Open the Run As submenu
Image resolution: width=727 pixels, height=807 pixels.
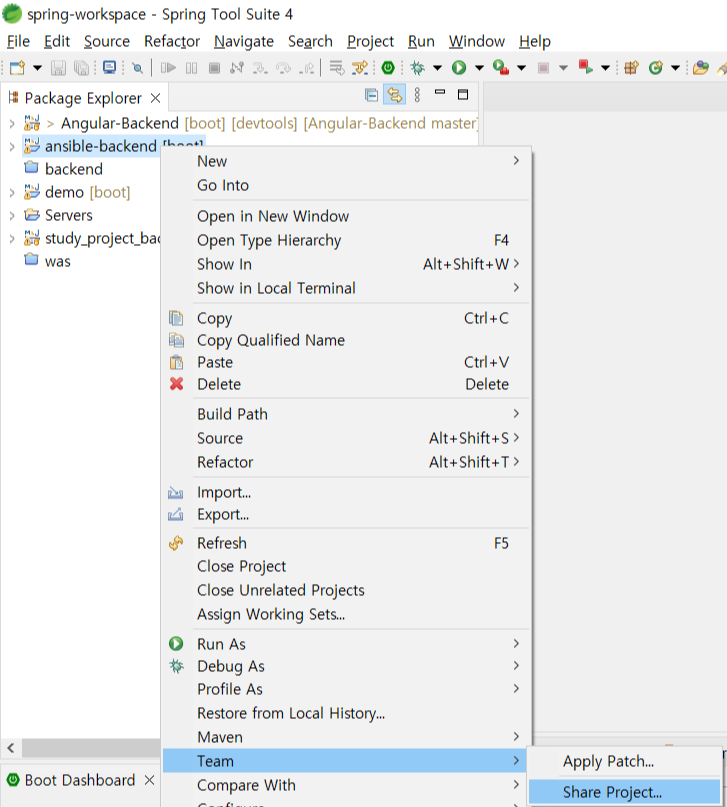click(345, 644)
